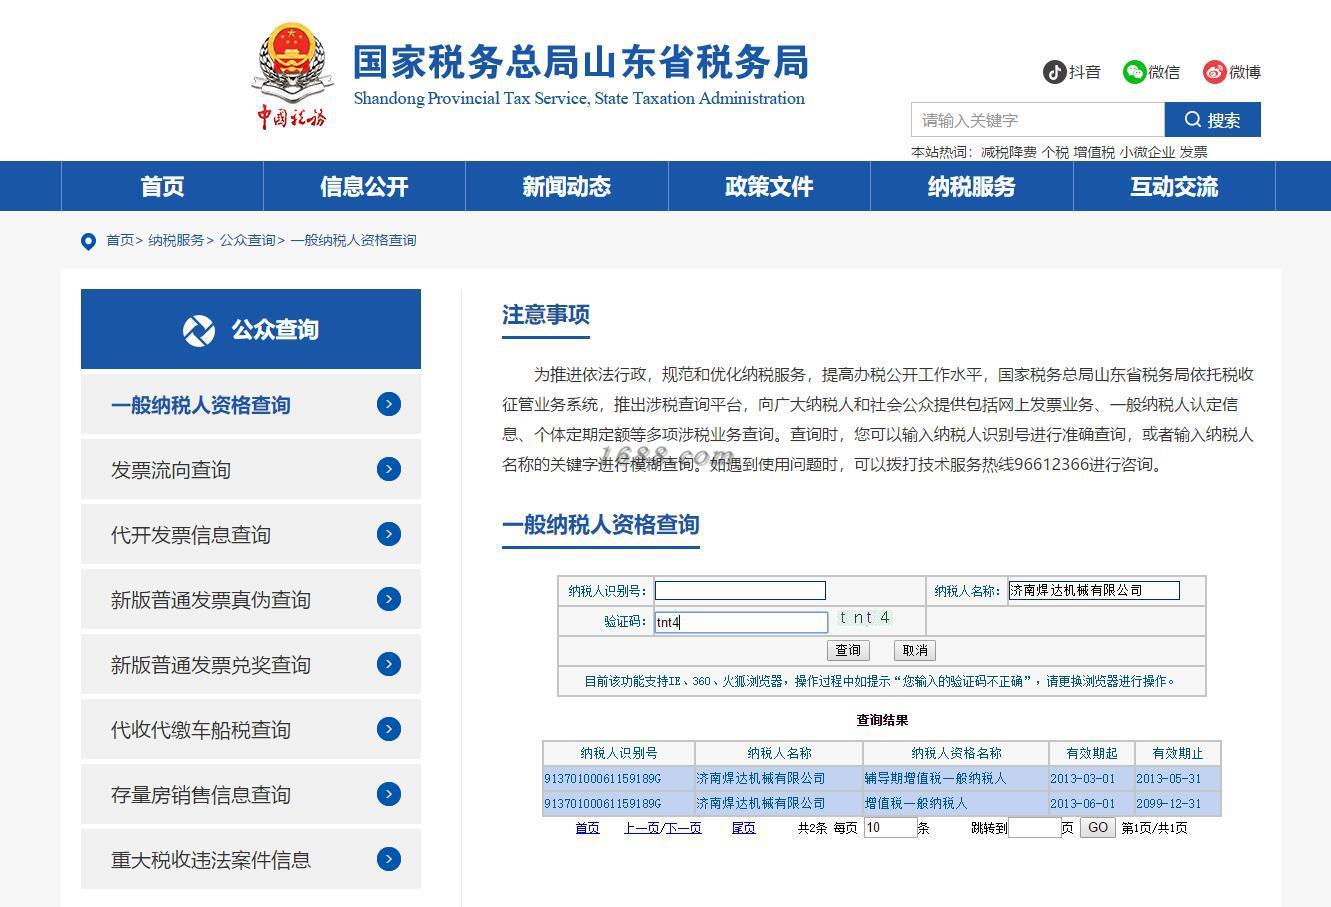Focus the 纳税人名称 input field
The height and width of the screenshot is (907, 1331).
click(1094, 591)
